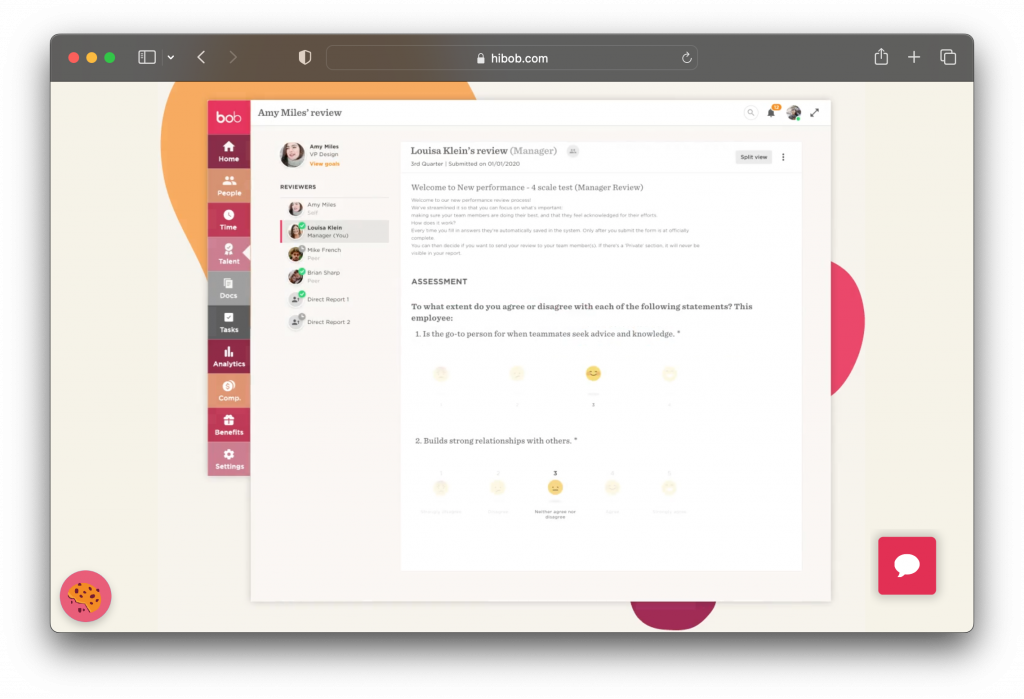Select the fourth faded face for question 1

669,373
